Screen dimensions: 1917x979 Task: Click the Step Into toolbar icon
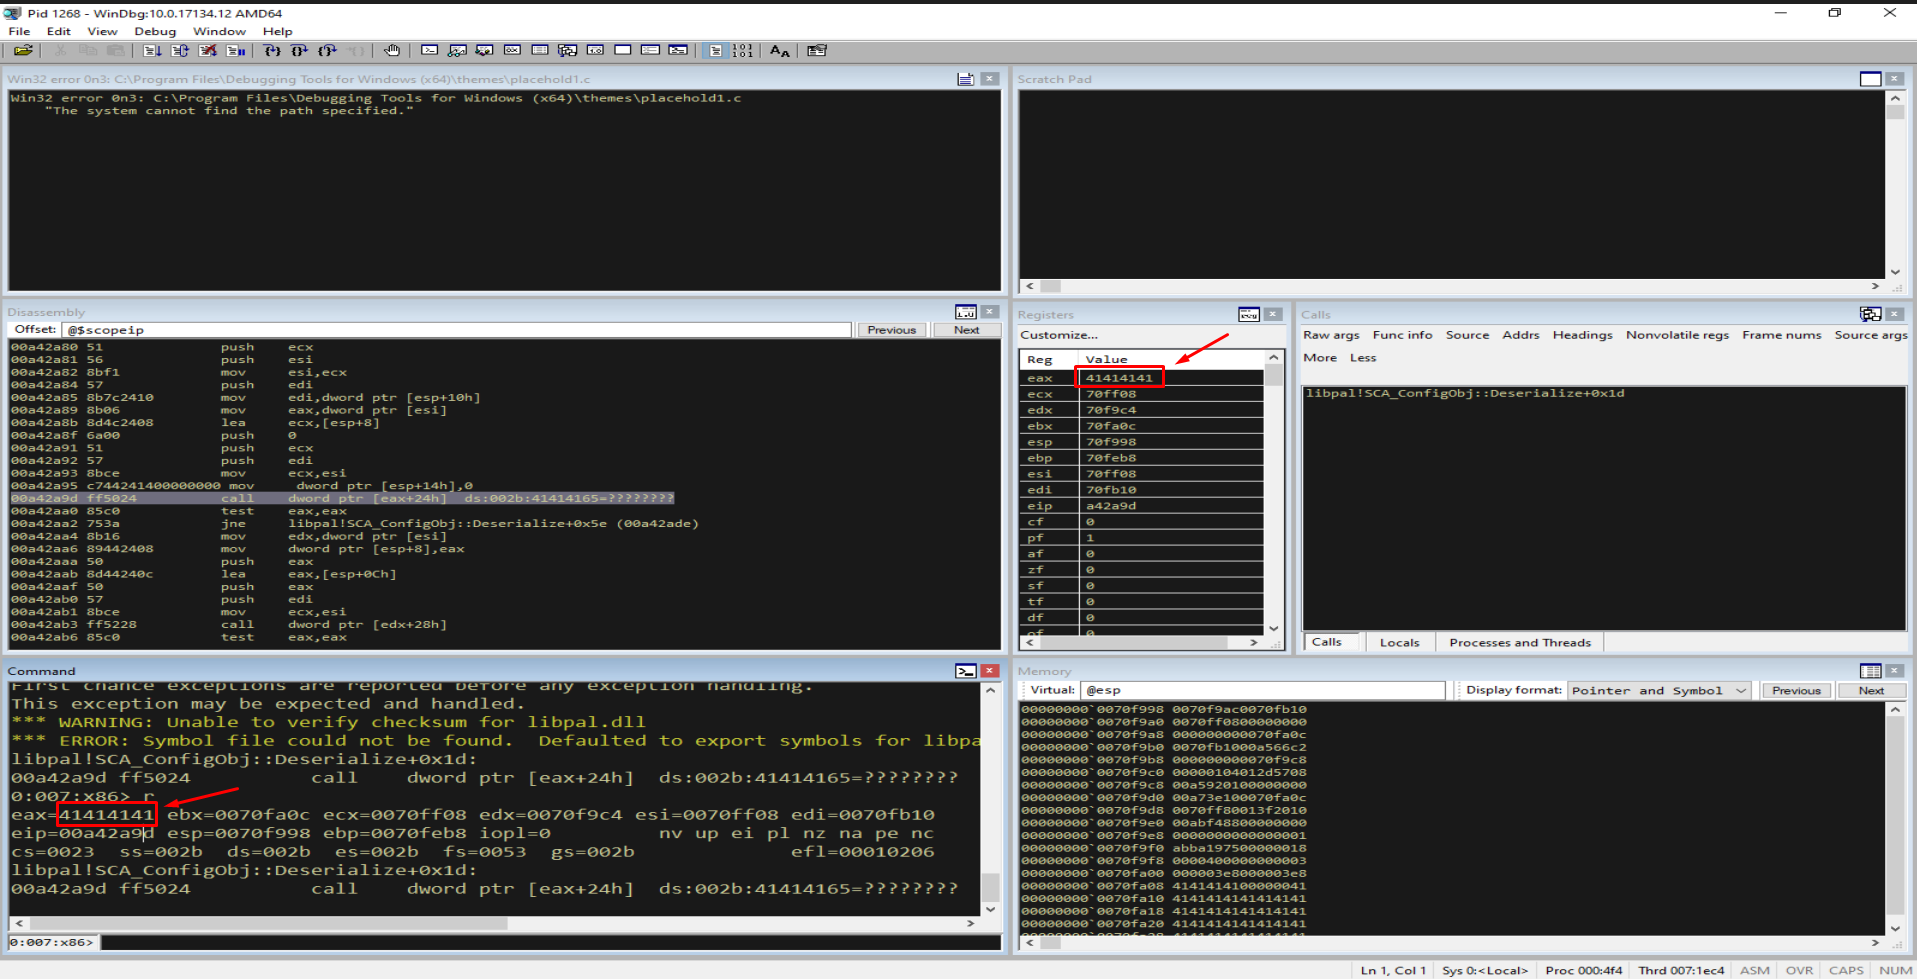pyautogui.click(x=272, y=50)
